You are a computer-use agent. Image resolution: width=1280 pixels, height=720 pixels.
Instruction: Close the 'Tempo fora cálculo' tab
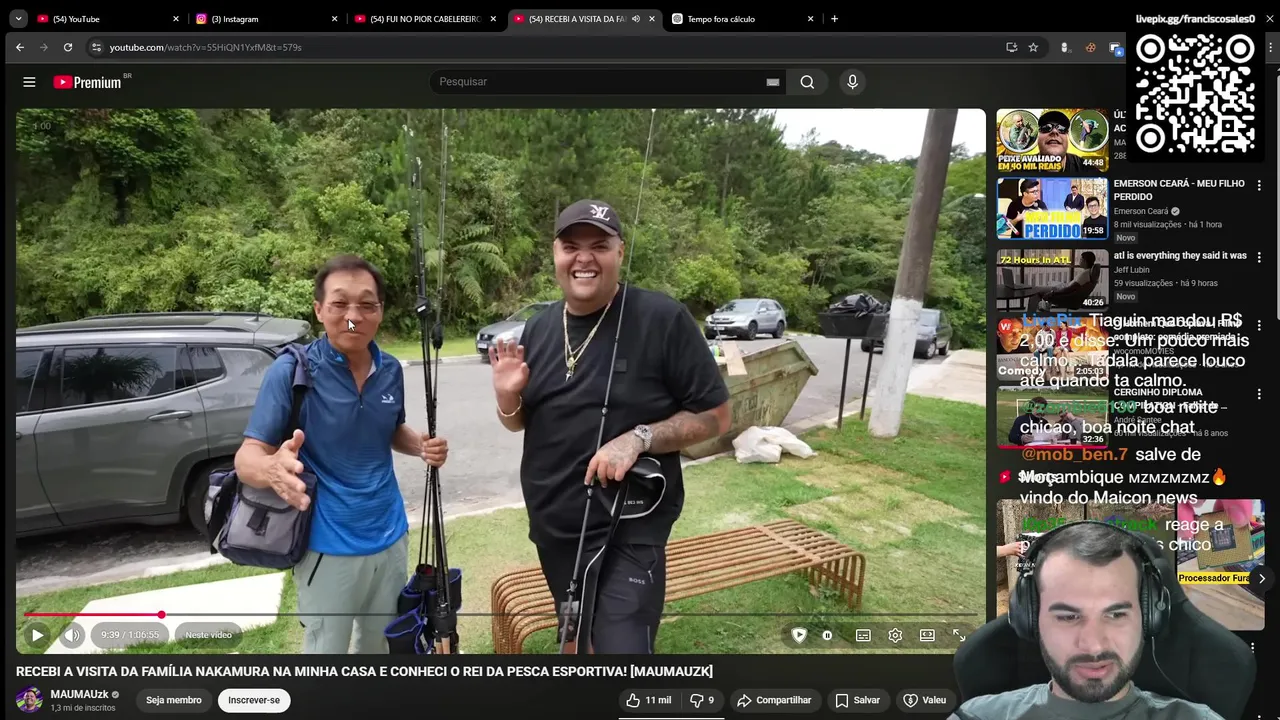(x=810, y=19)
